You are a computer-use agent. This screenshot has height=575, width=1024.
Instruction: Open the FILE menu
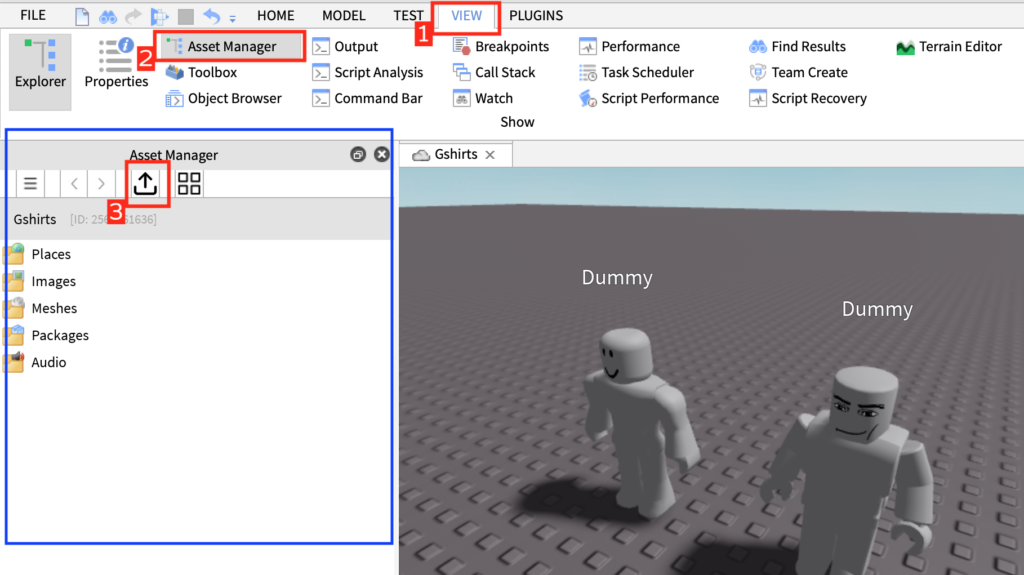click(x=33, y=15)
